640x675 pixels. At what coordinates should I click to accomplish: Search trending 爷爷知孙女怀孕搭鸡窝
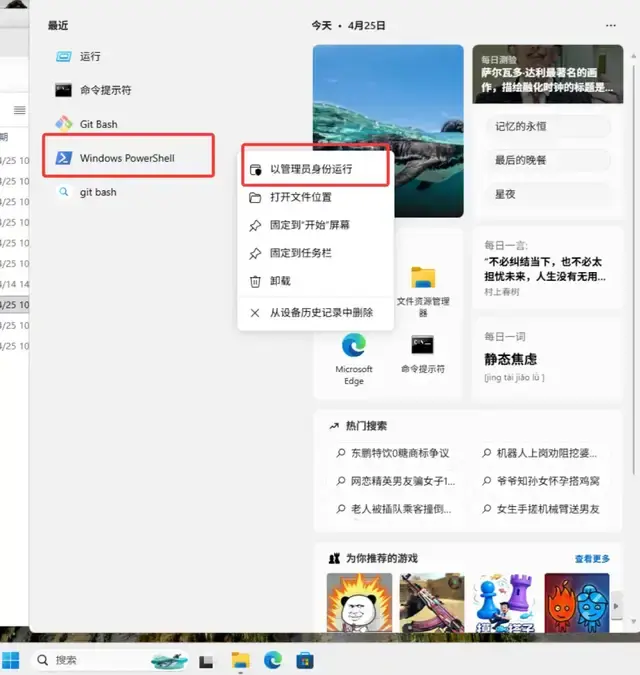(541, 481)
